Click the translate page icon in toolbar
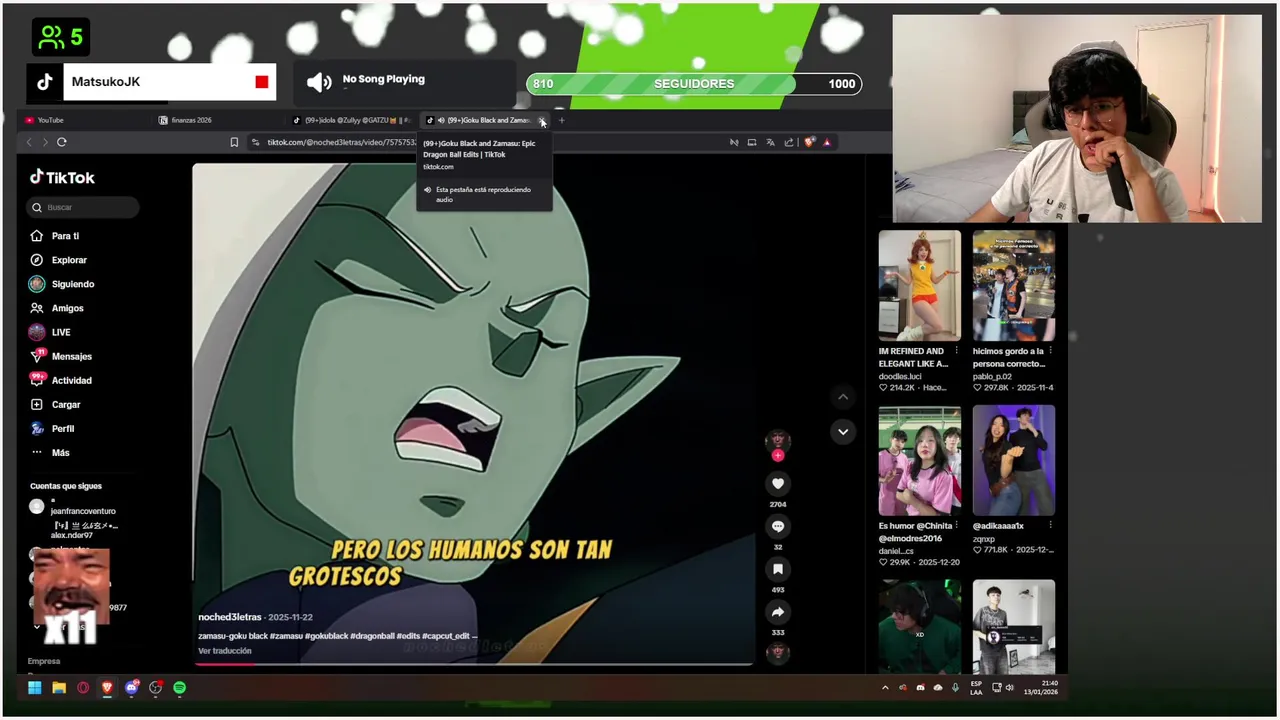 coord(770,142)
